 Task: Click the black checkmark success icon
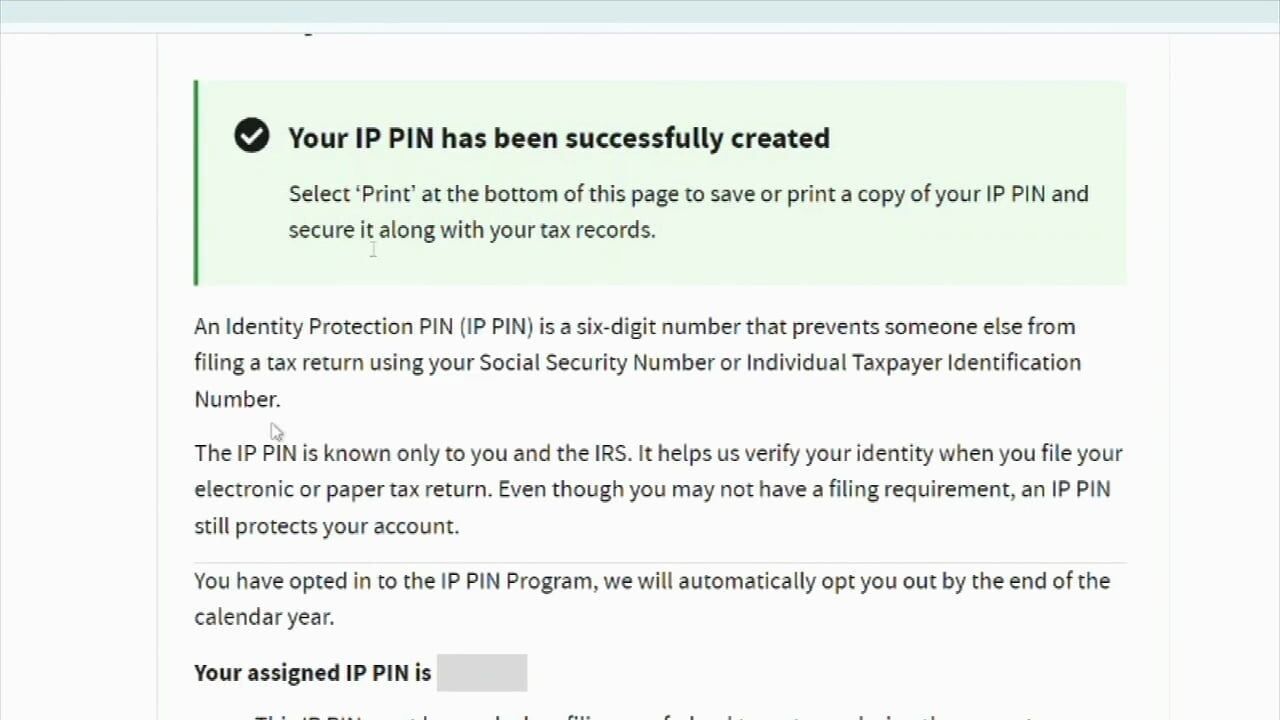click(252, 135)
